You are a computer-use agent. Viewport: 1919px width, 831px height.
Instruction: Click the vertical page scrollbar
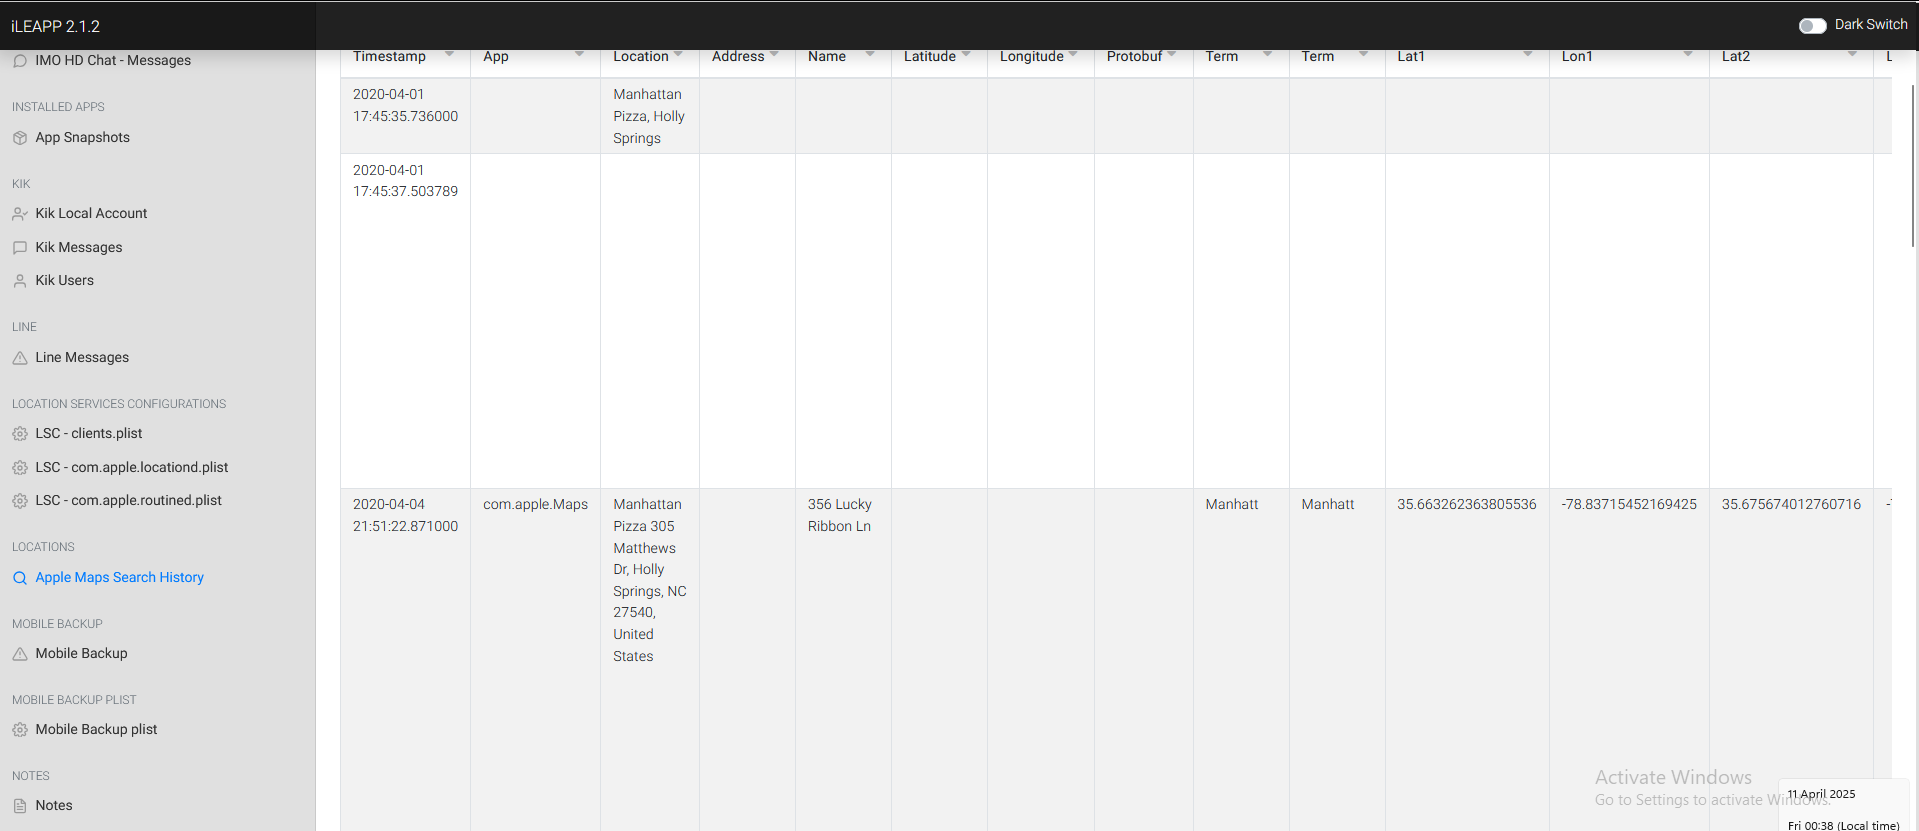pos(1913,165)
